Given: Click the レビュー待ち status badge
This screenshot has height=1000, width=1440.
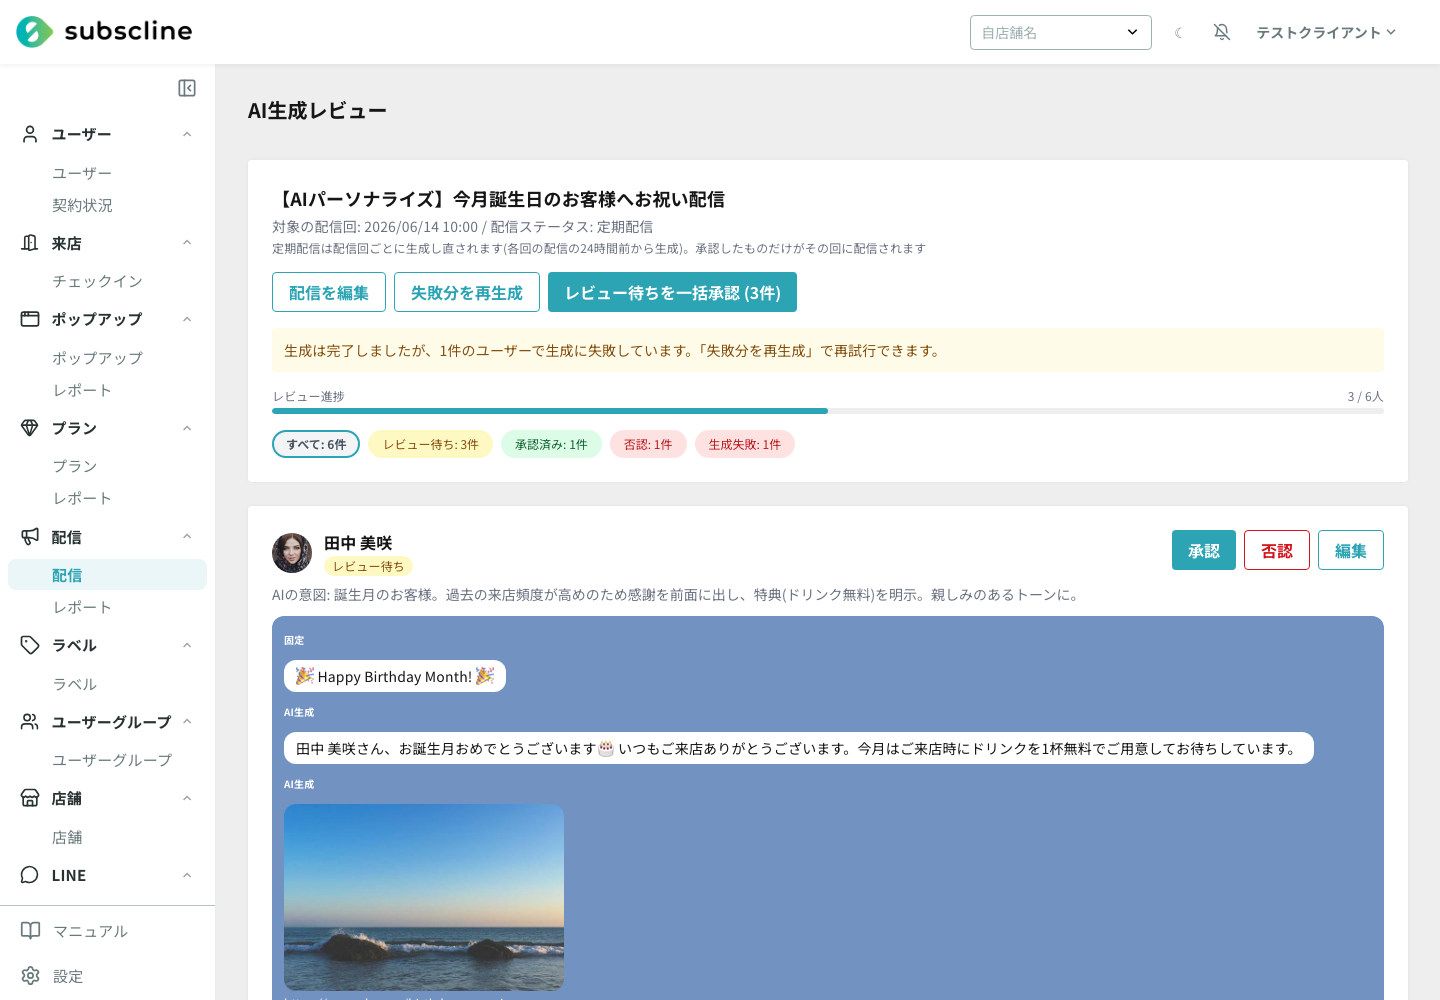Looking at the screenshot, I should click(x=368, y=566).
